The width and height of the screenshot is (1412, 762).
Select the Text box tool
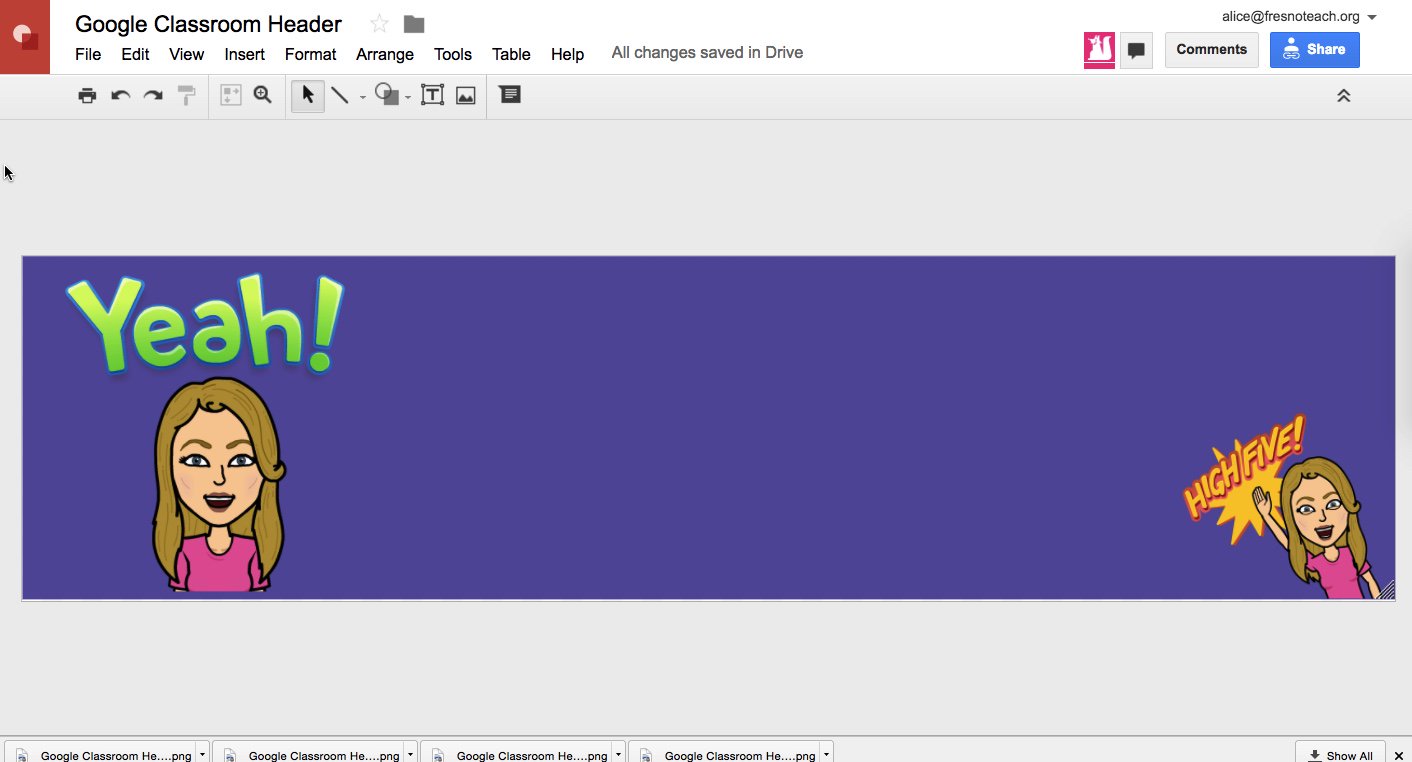432,96
